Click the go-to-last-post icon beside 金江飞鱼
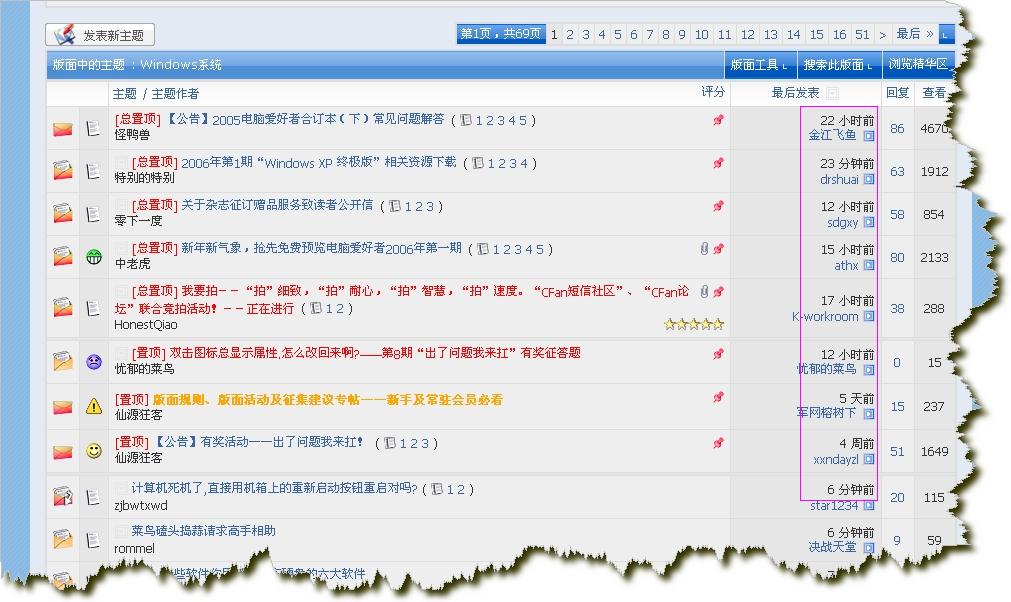The image size is (1011, 602). click(869, 136)
